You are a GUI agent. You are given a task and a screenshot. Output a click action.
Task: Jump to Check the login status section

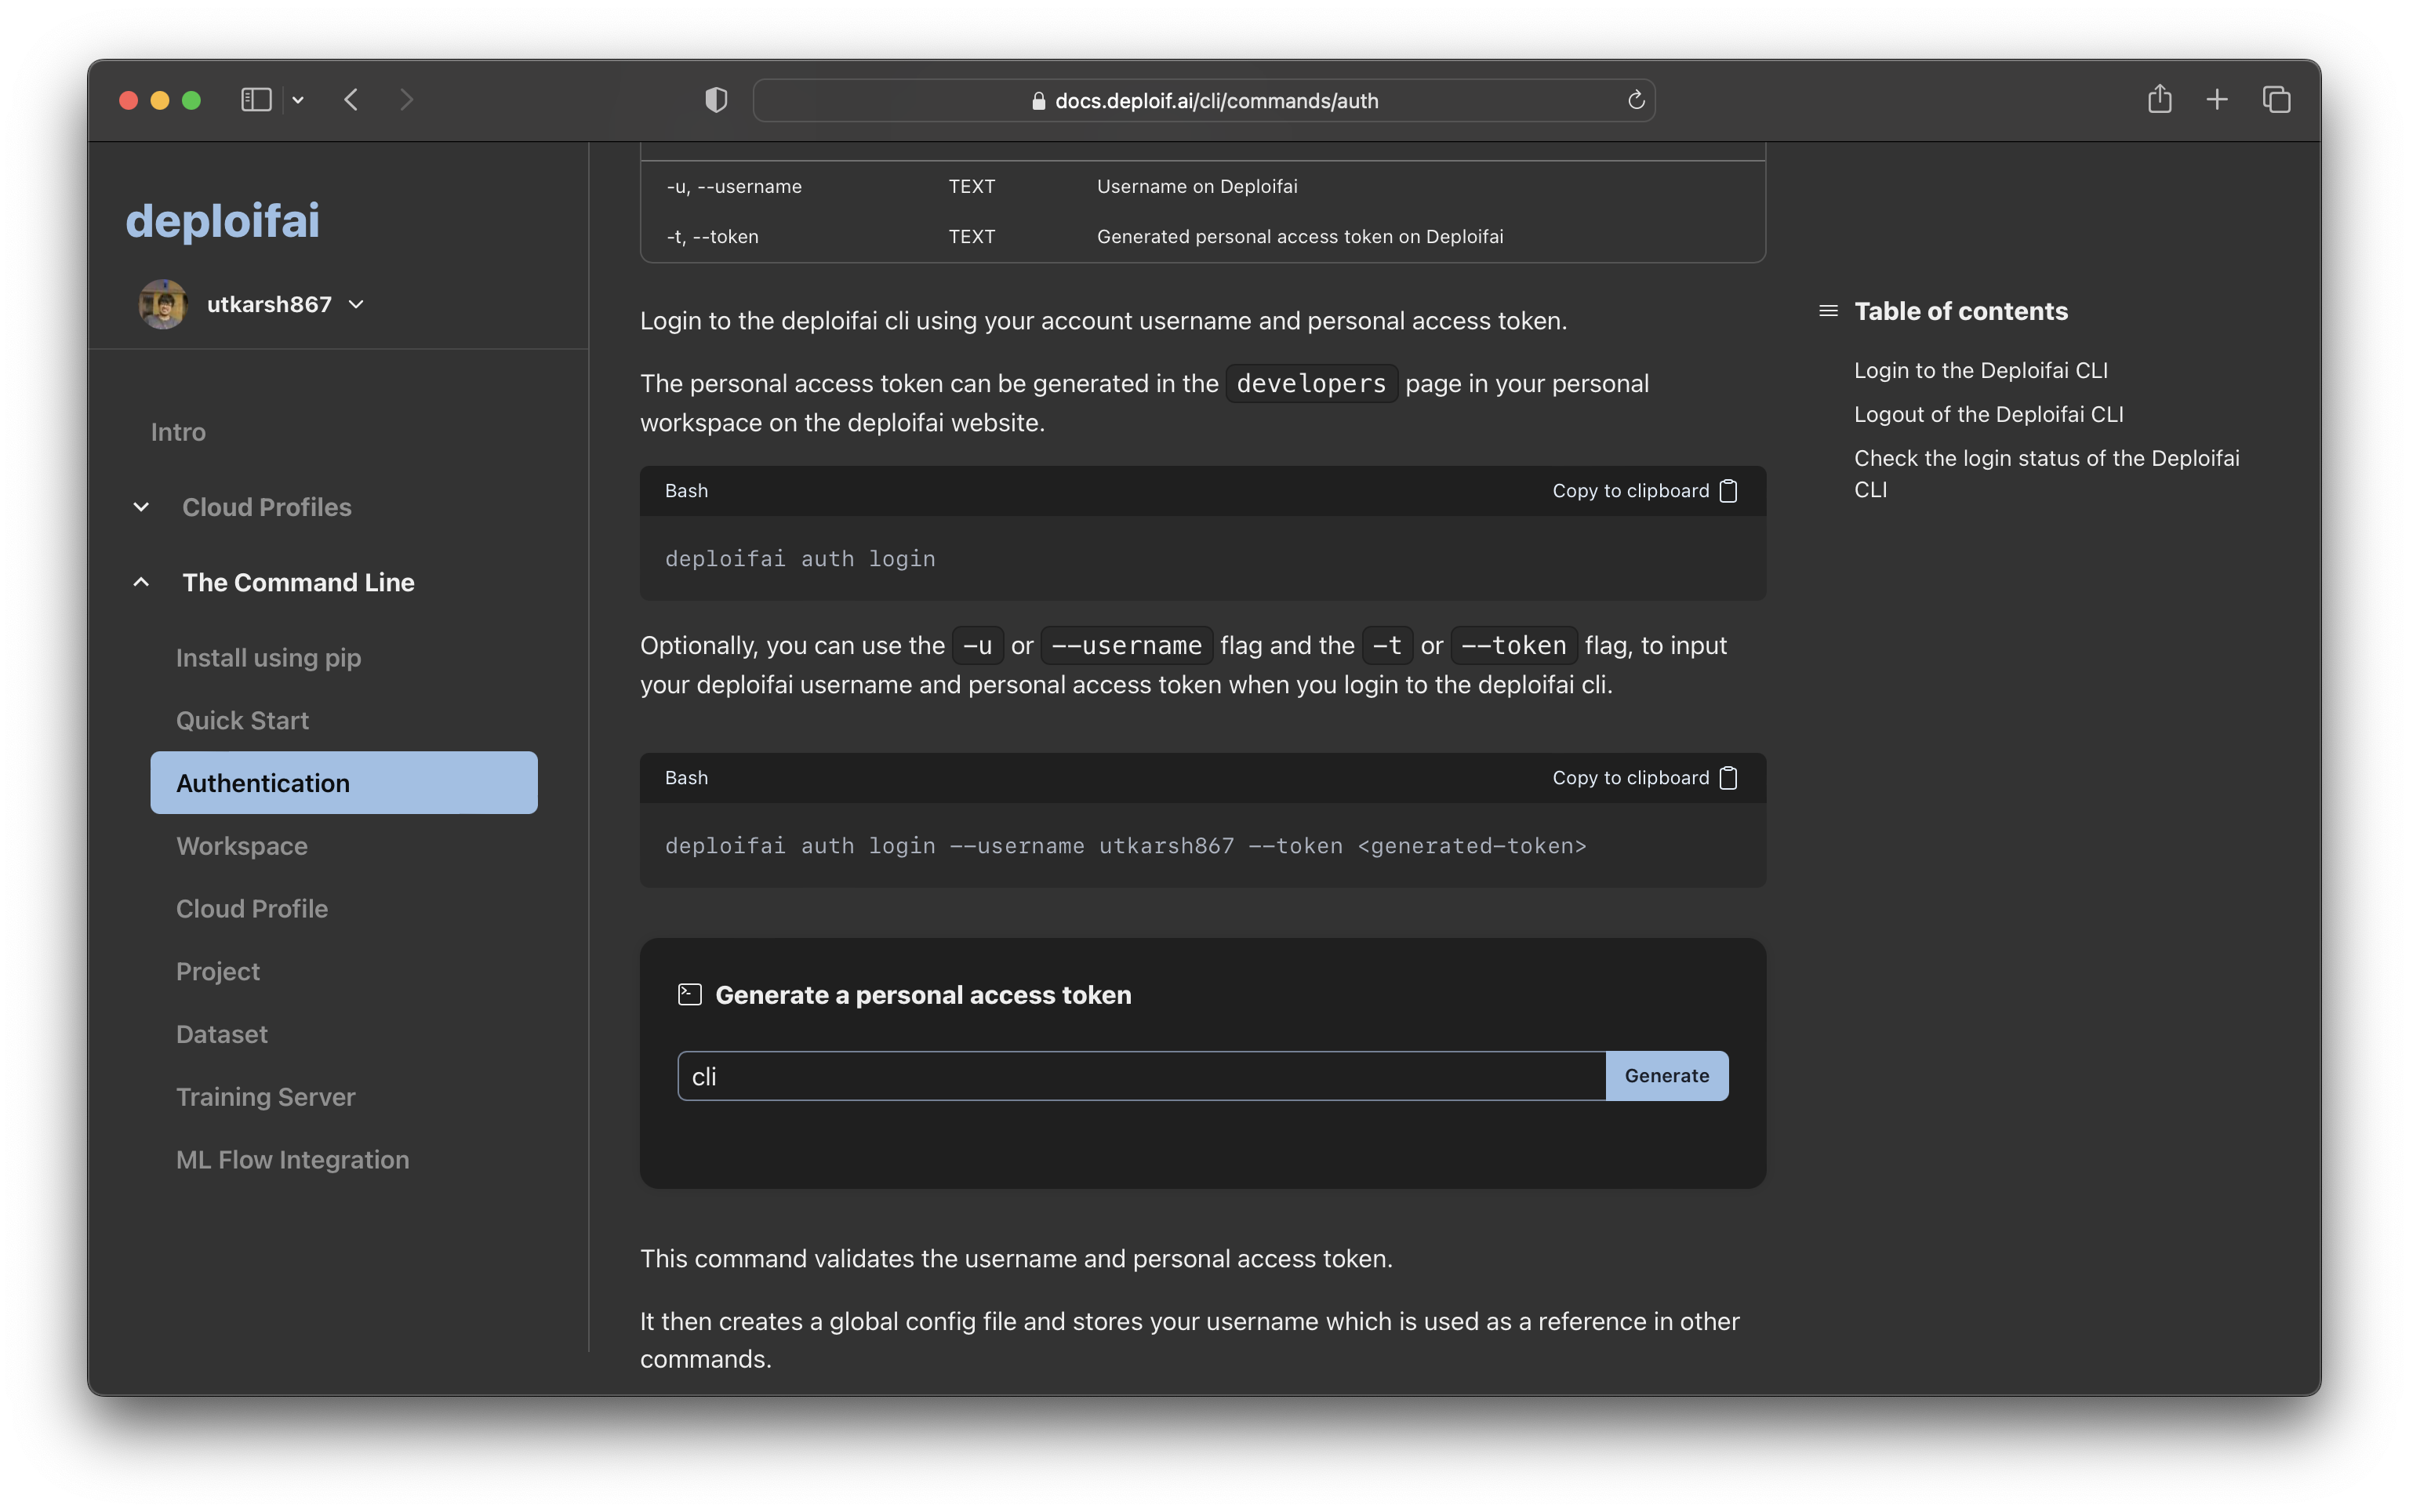(x=2047, y=474)
